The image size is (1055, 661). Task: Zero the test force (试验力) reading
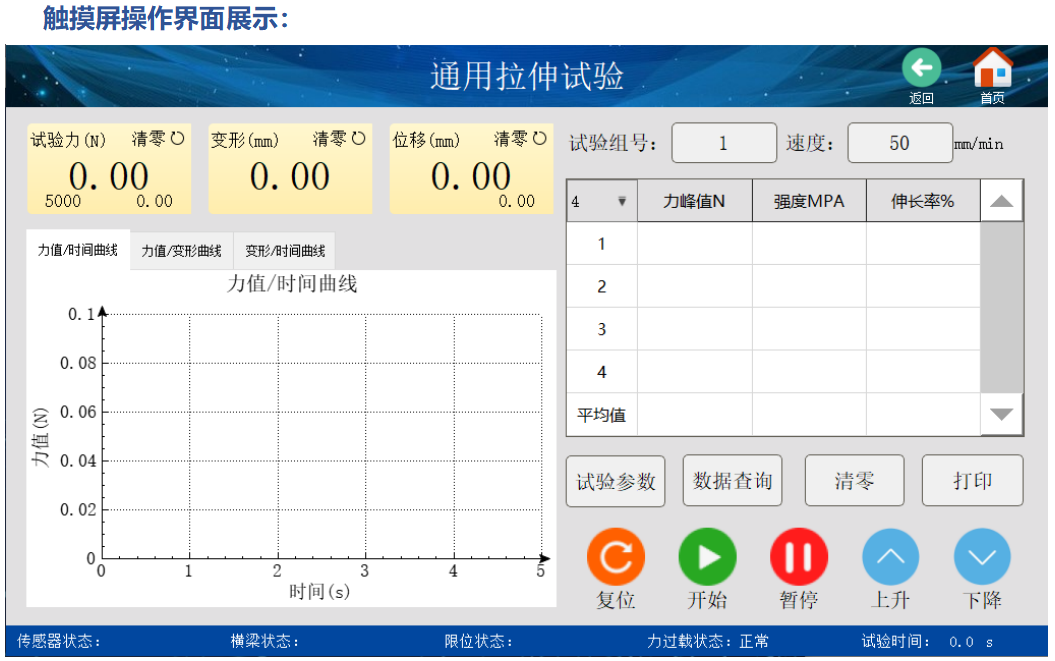point(159,140)
